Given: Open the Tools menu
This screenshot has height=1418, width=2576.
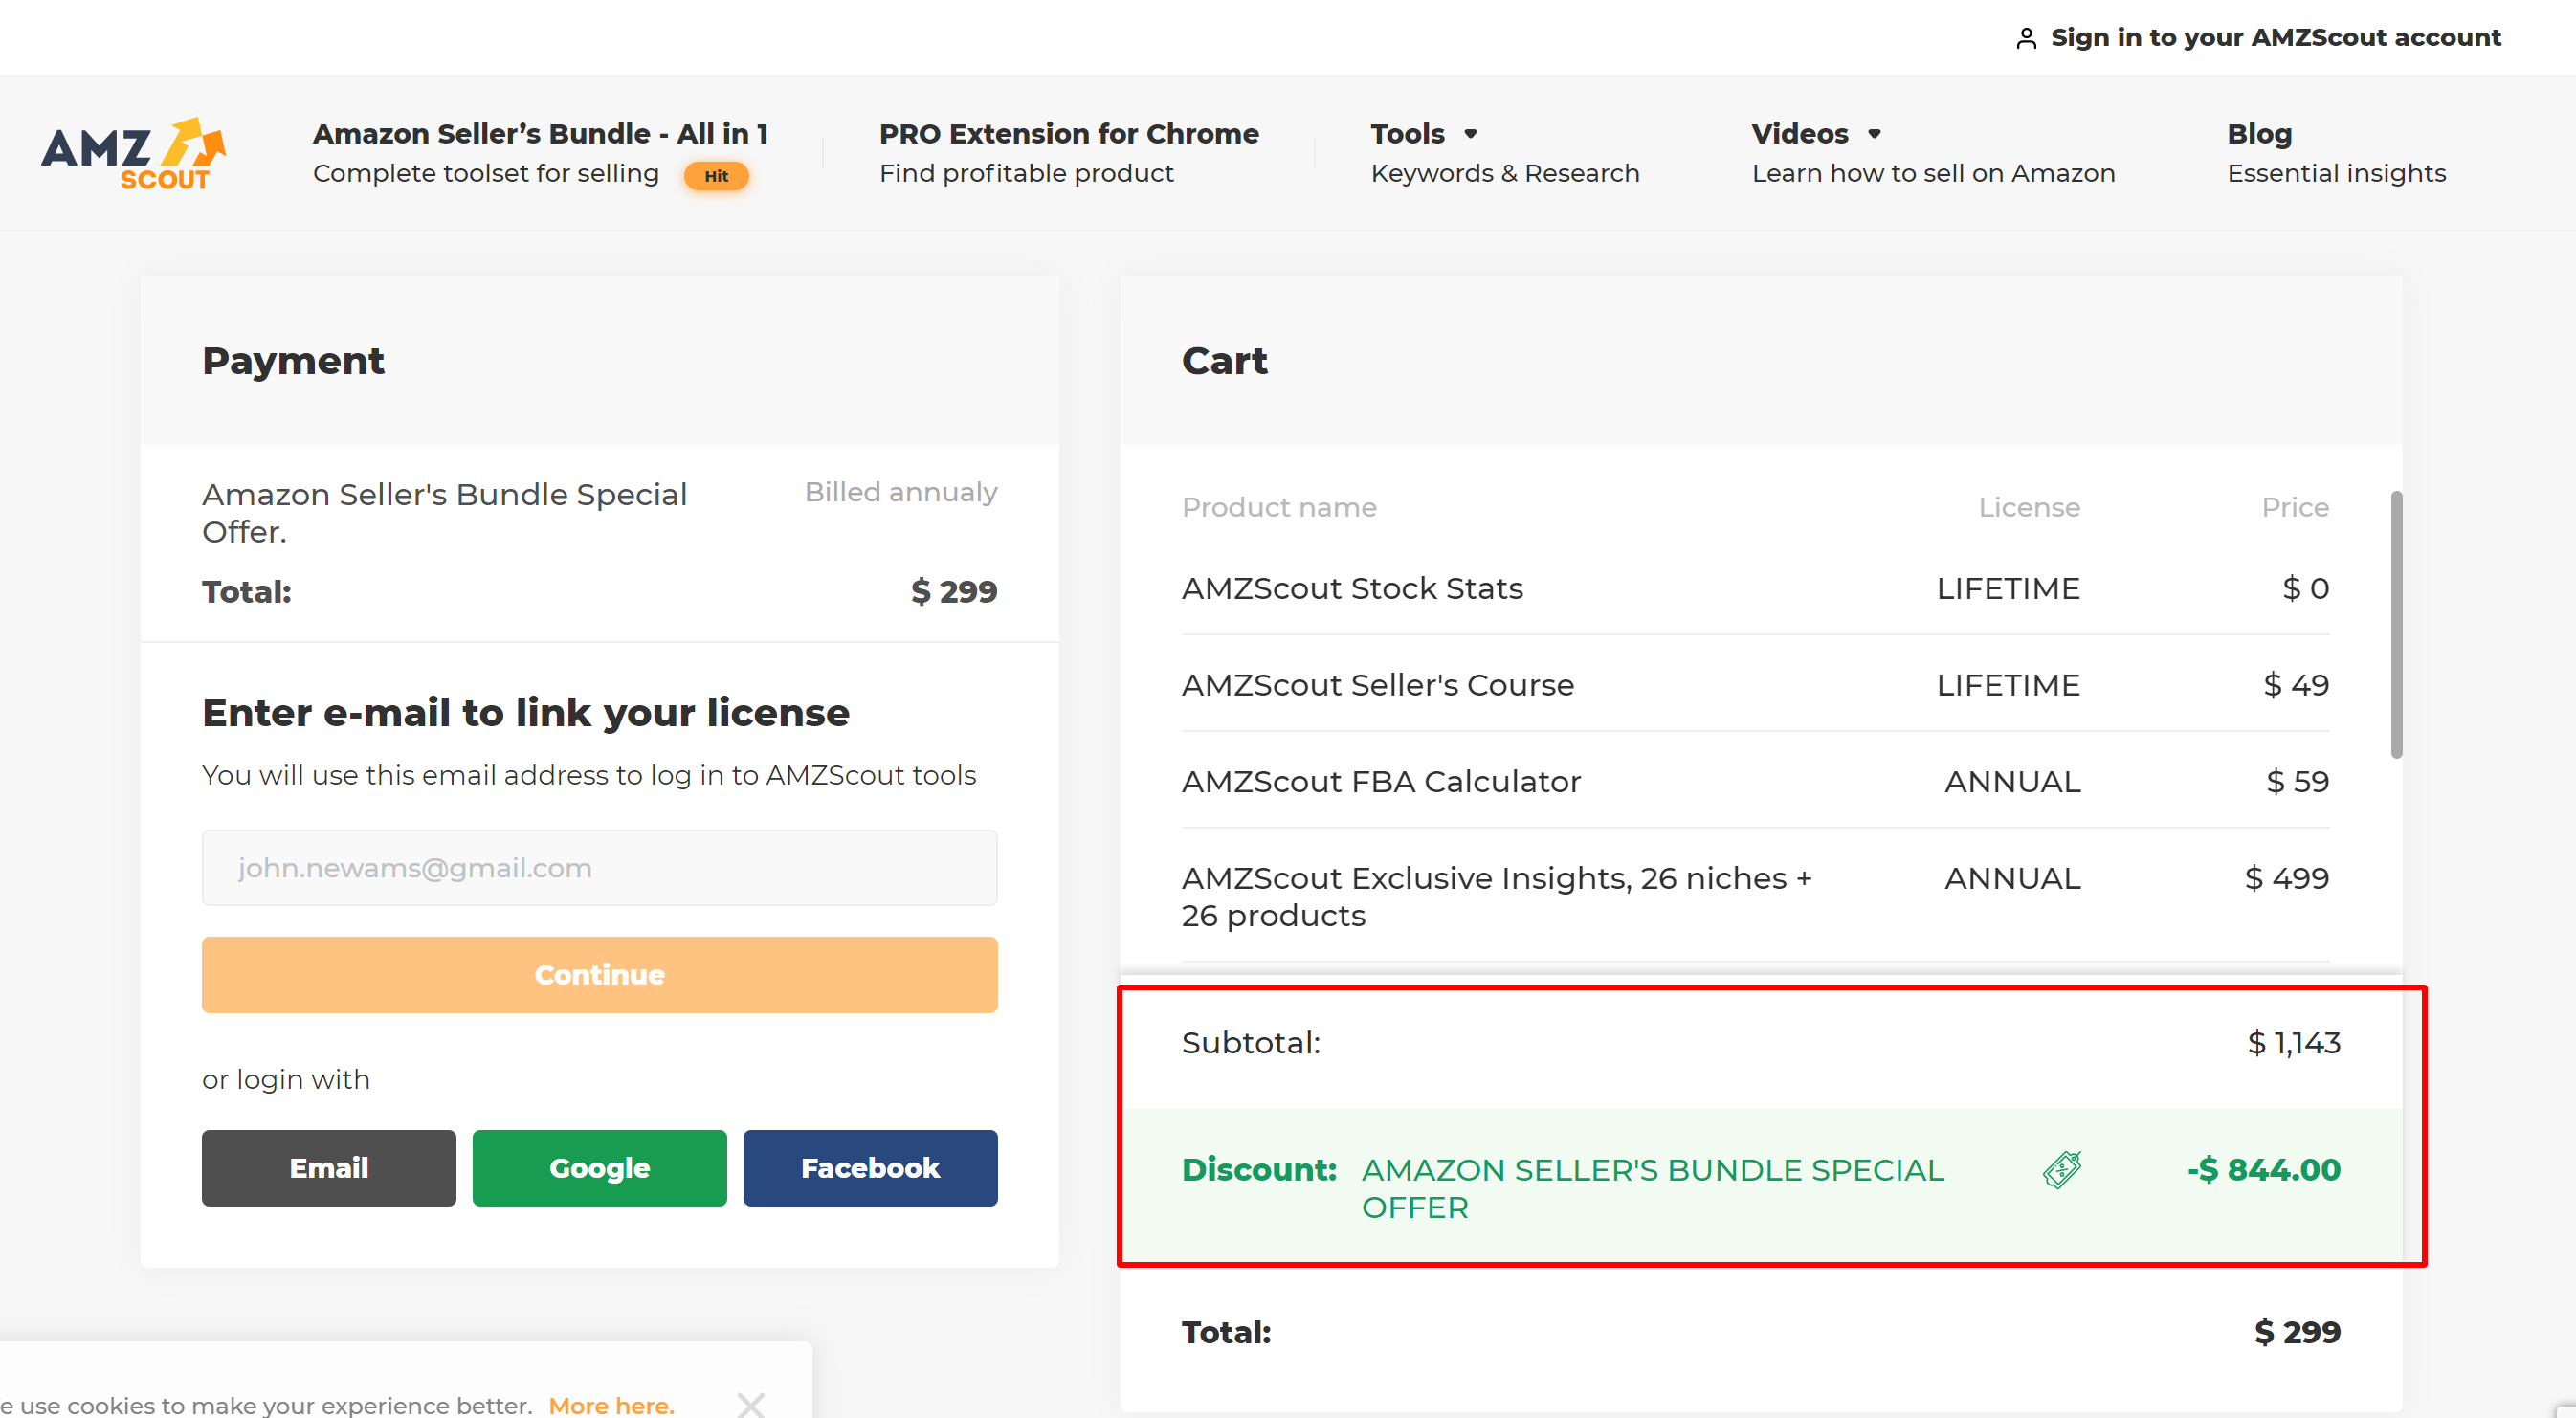Looking at the screenshot, I should (1505, 153).
